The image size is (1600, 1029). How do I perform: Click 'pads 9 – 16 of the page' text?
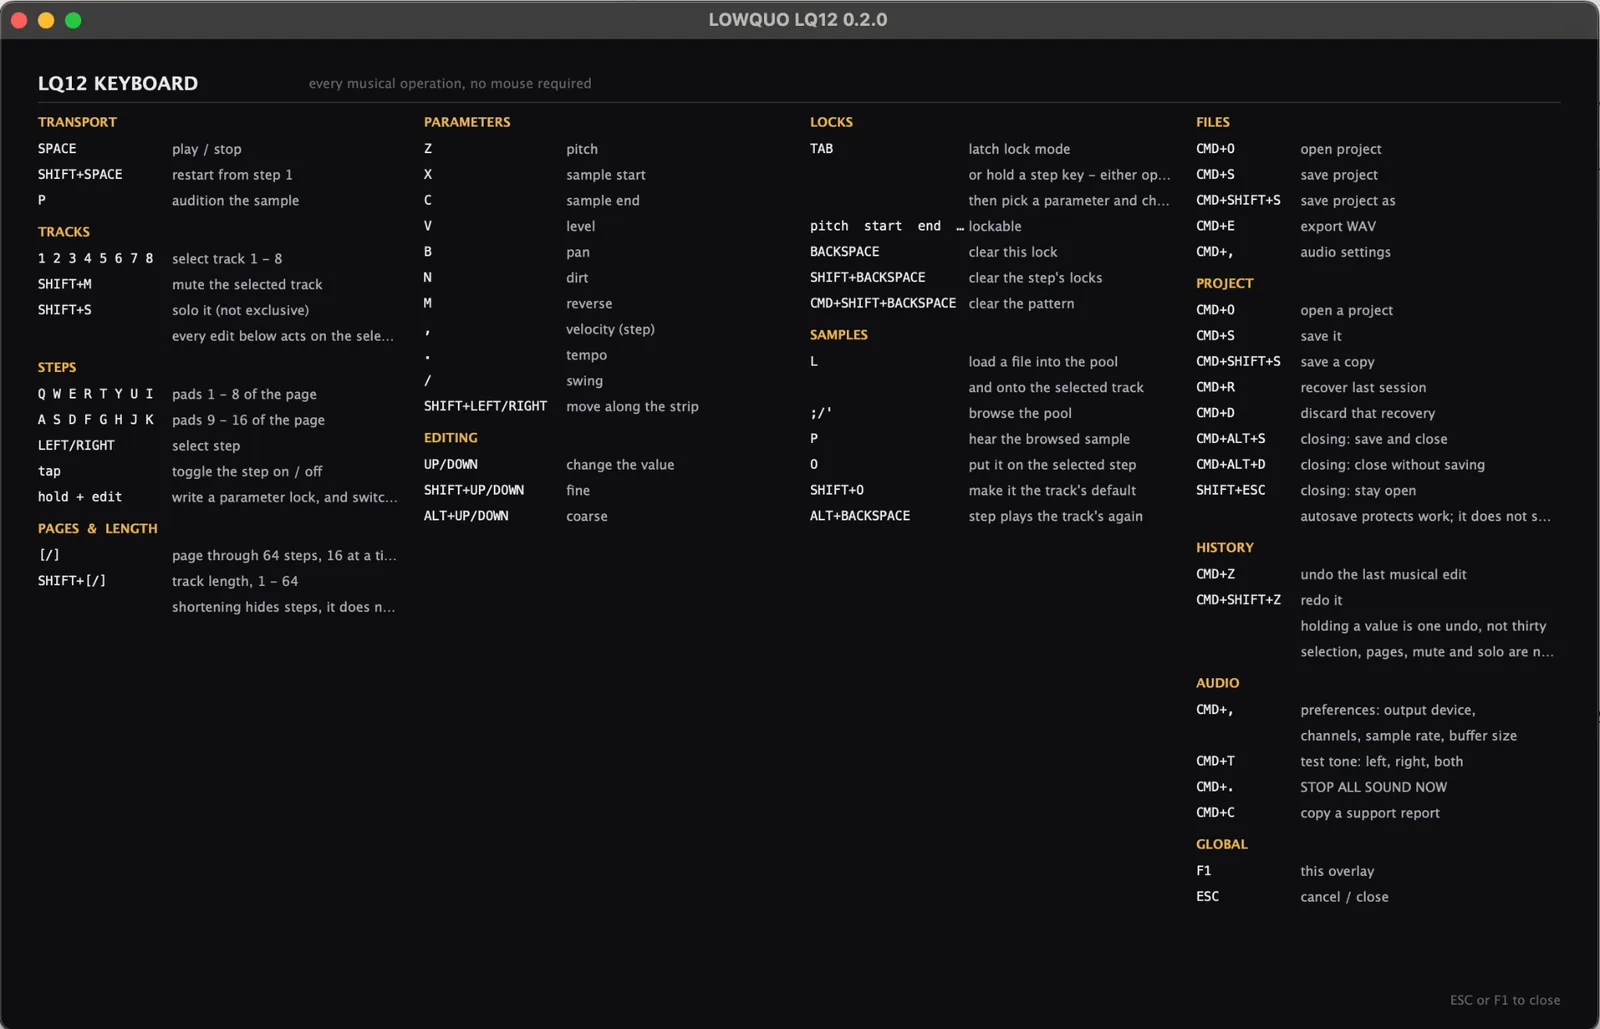coord(248,420)
